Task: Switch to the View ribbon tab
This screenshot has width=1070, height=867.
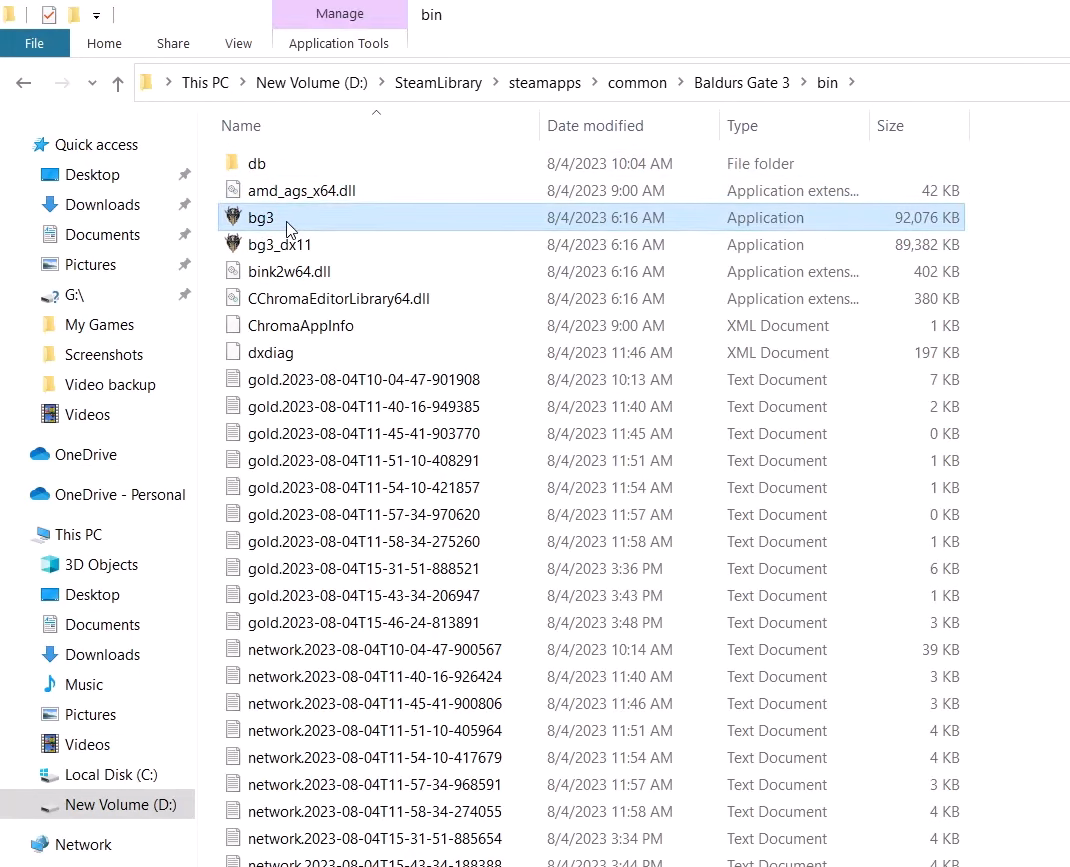Action: (238, 43)
